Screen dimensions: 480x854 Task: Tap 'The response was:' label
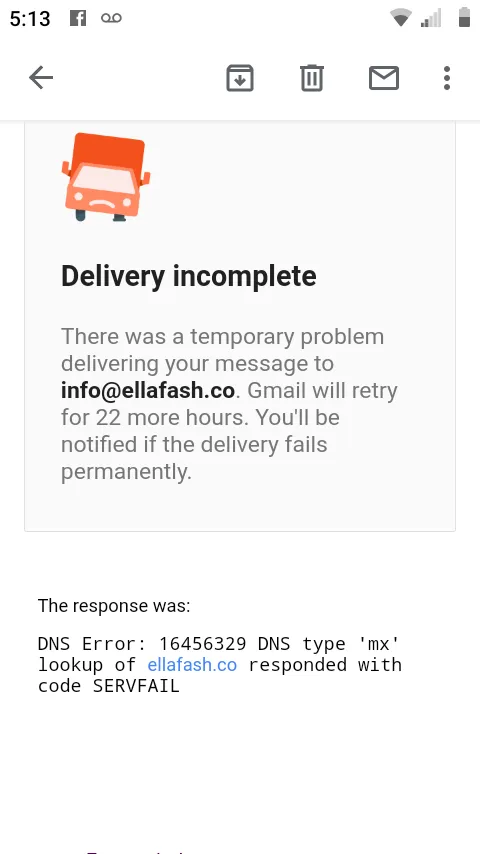pyautogui.click(x=114, y=605)
